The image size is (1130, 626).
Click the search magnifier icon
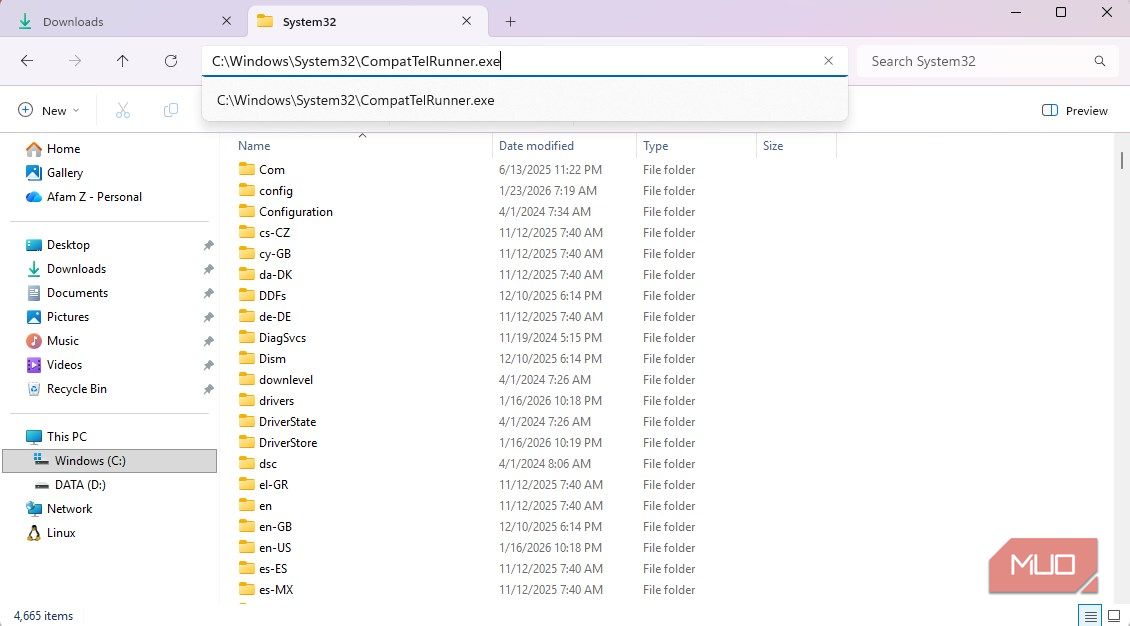(x=1100, y=61)
